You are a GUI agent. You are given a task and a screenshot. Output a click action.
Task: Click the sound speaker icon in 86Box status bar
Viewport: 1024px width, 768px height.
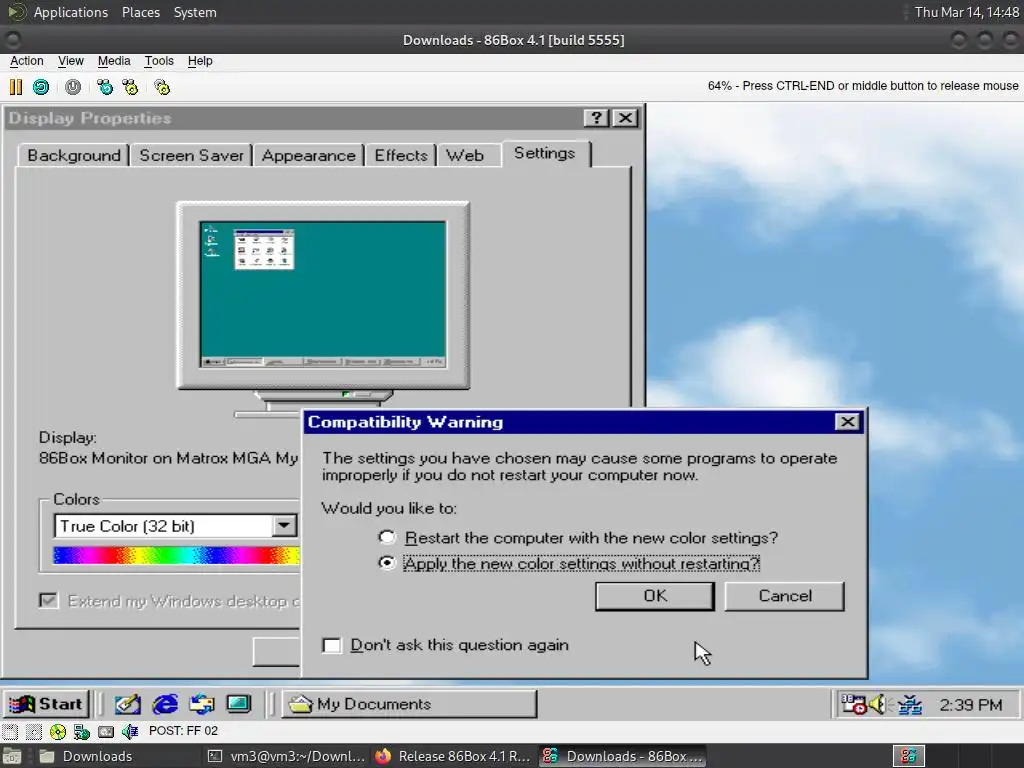click(x=130, y=731)
